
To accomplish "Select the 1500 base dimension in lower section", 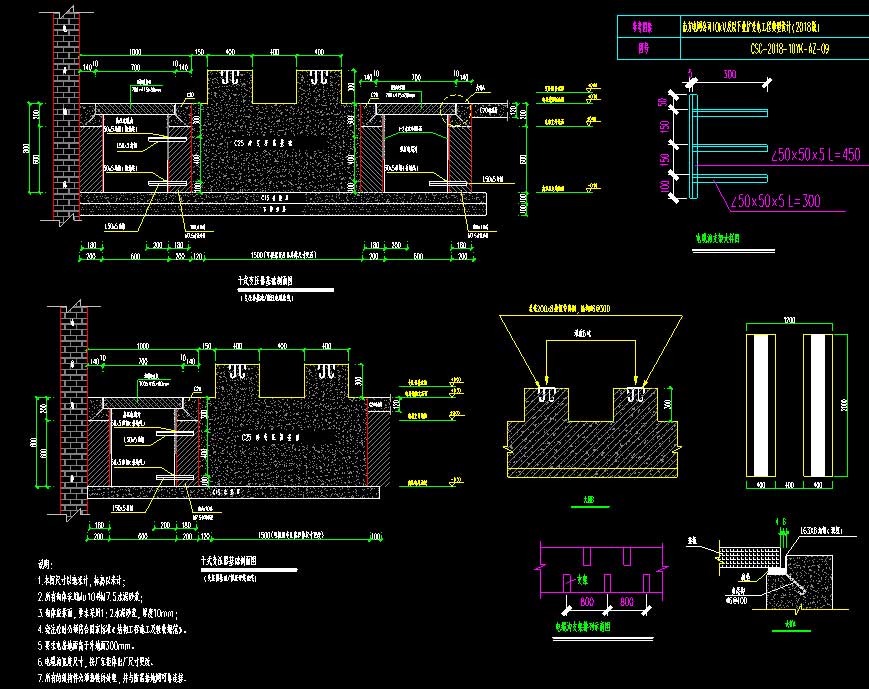I will click(x=291, y=535).
